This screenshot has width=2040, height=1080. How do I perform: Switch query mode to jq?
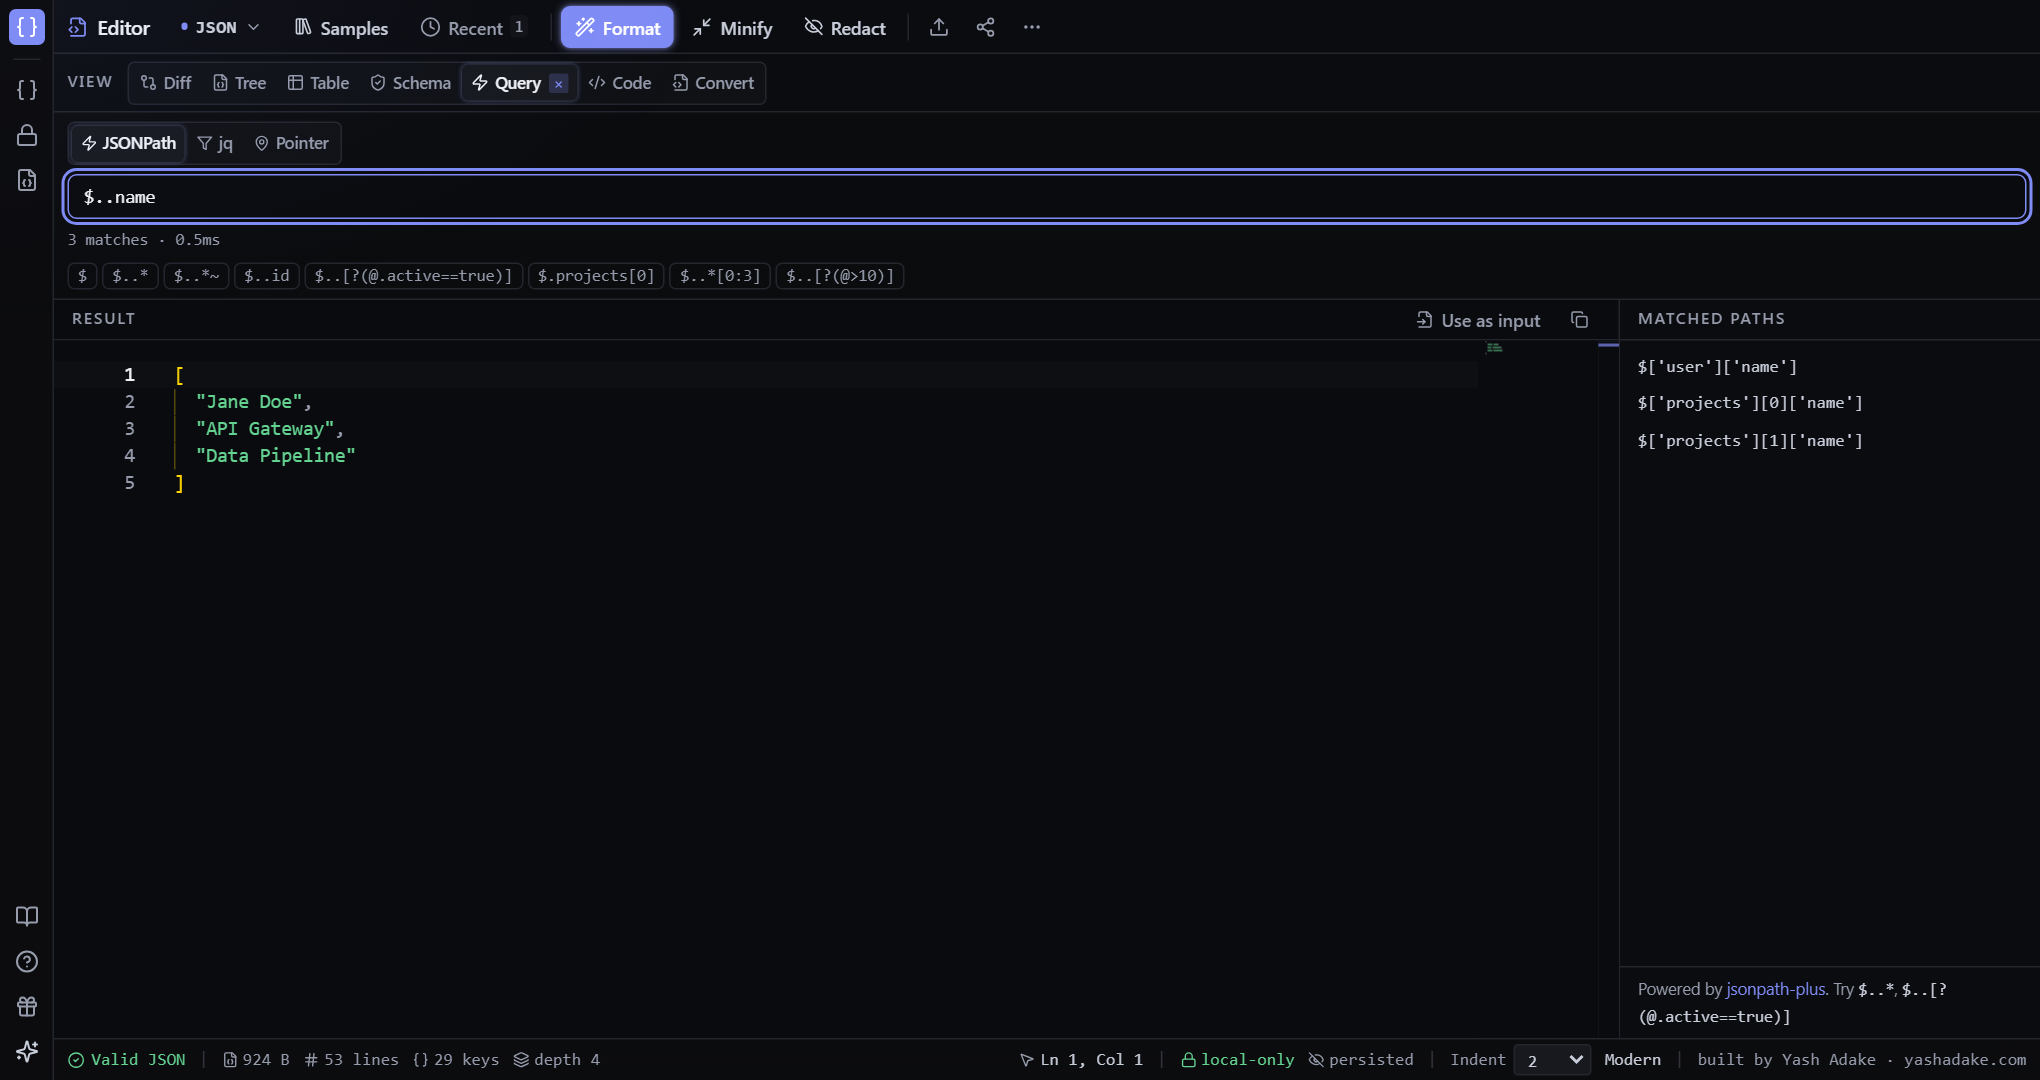click(x=215, y=143)
